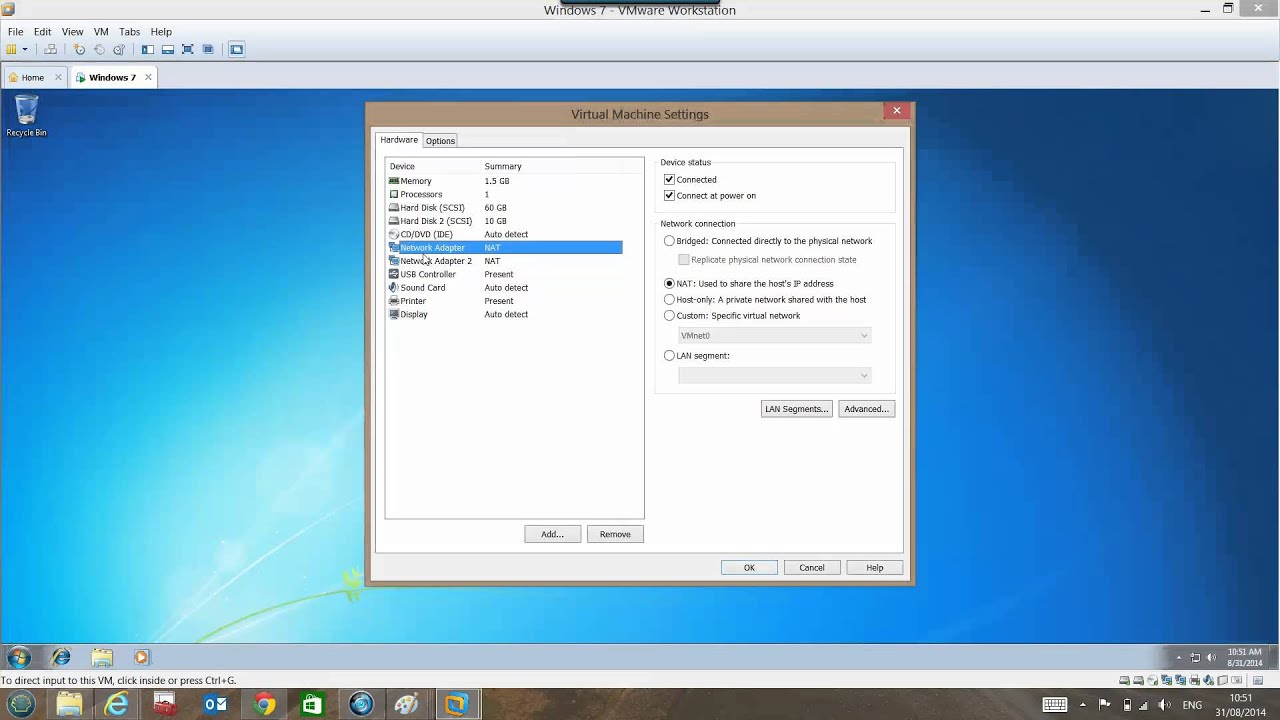
Task: Open the View menu
Action: point(72,32)
